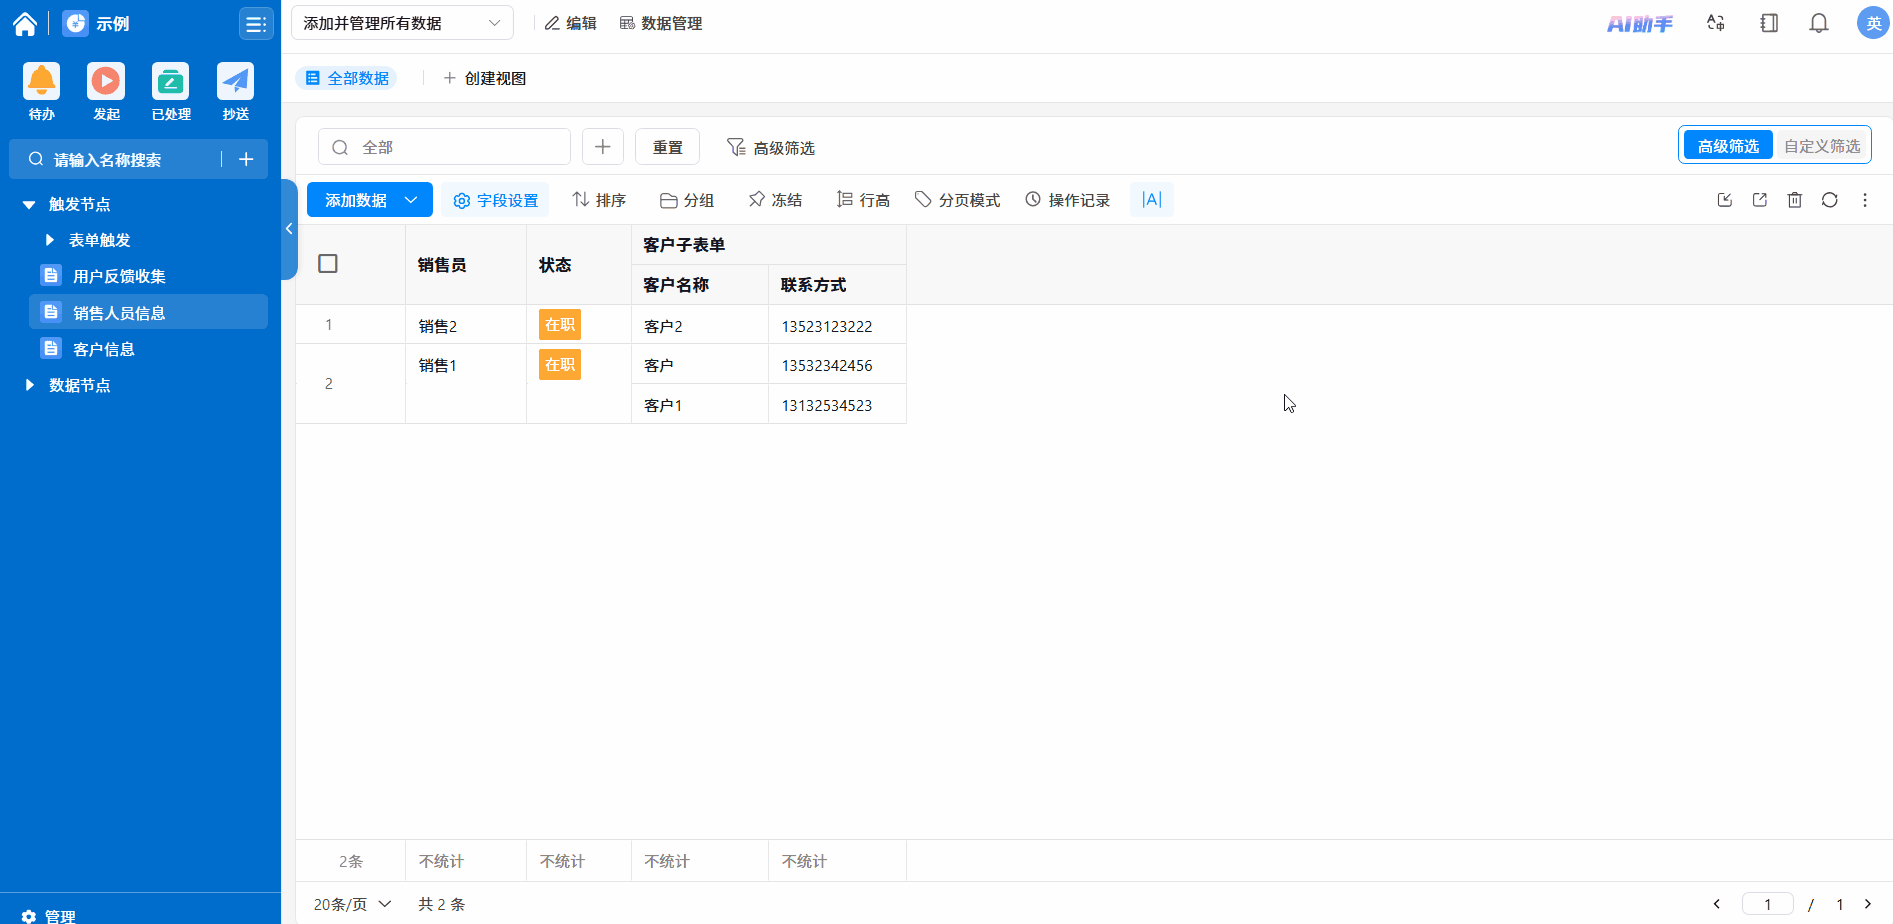Collapse the left sidebar handle
Screen dimensions: 1893x924
click(289, 229)
